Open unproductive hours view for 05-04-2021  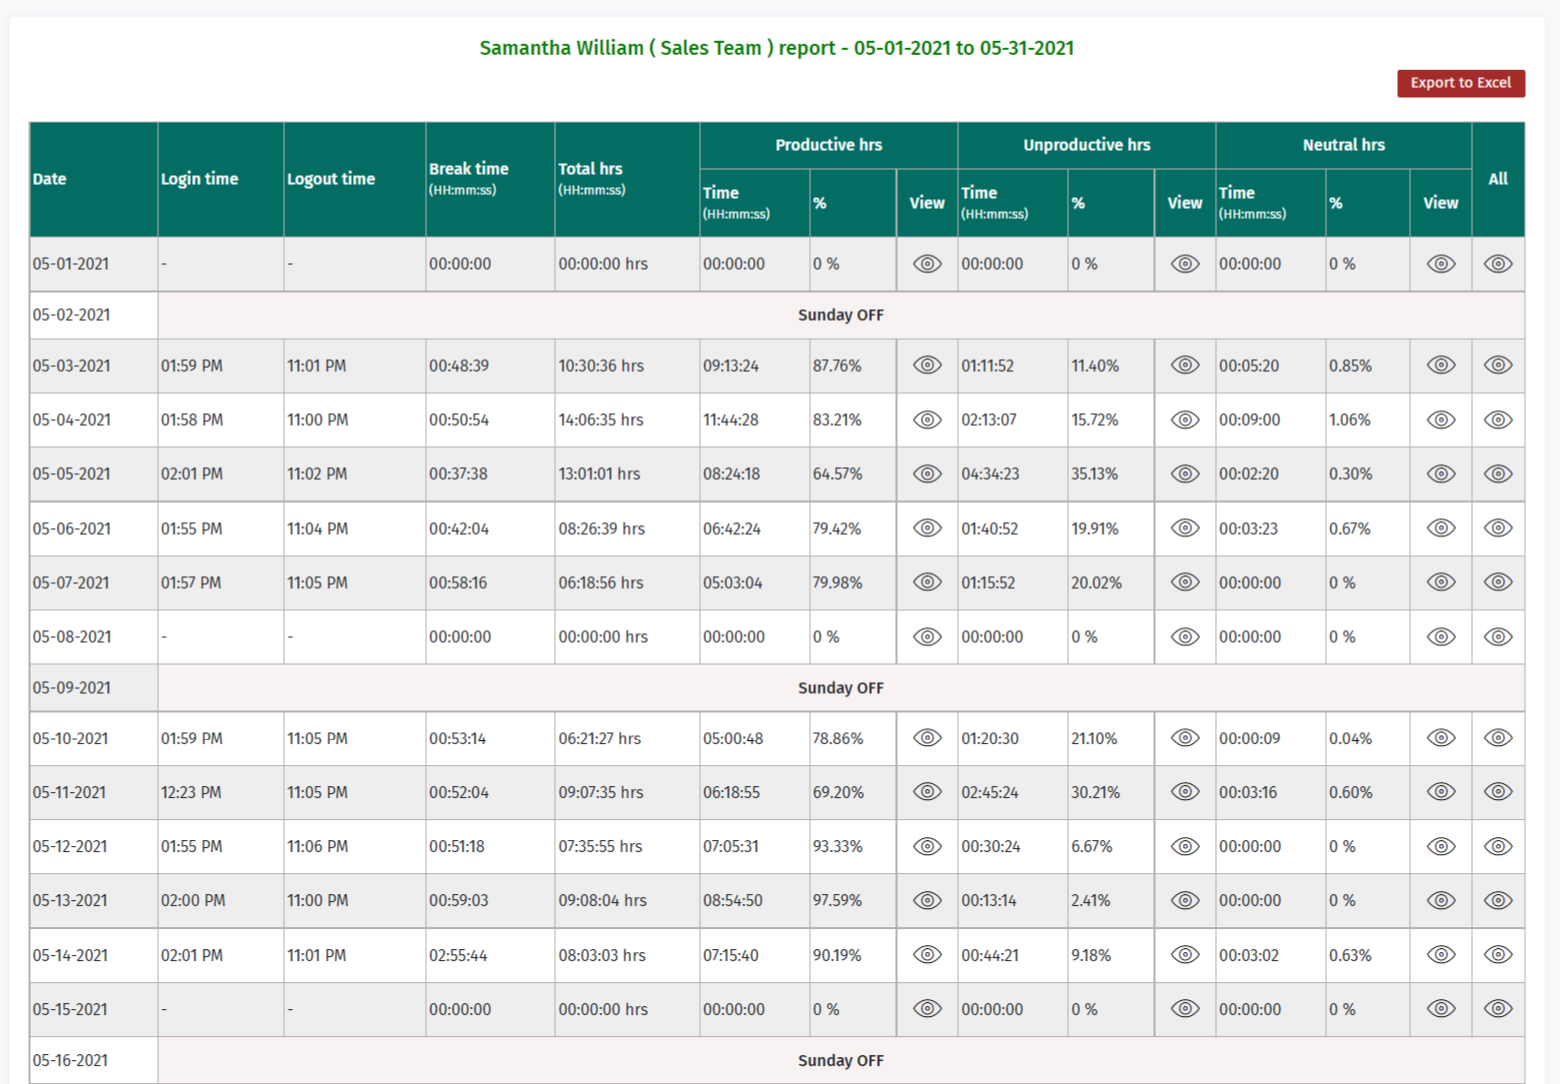(x=1185, y=420)
